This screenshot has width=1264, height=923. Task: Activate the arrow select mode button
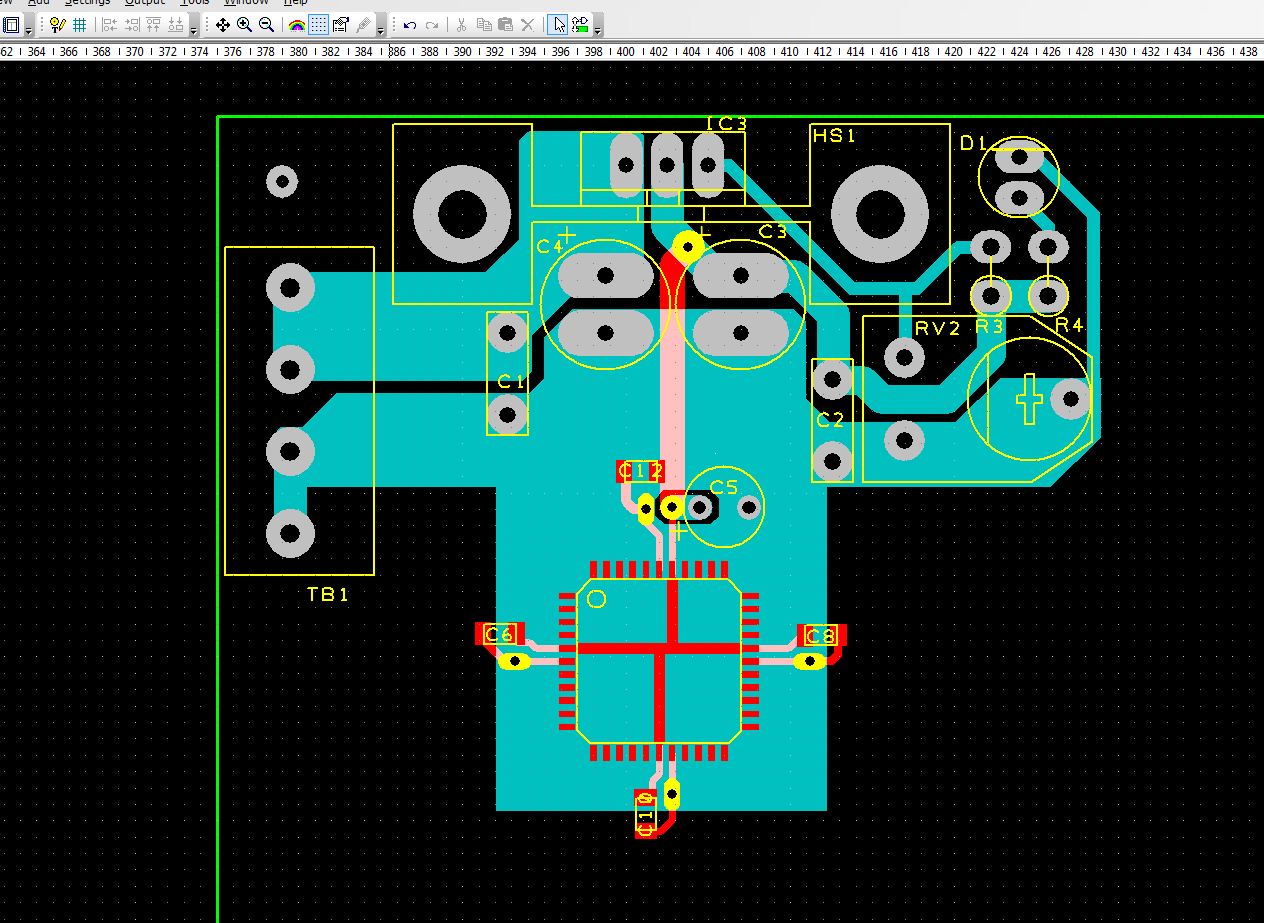(558, 25)
